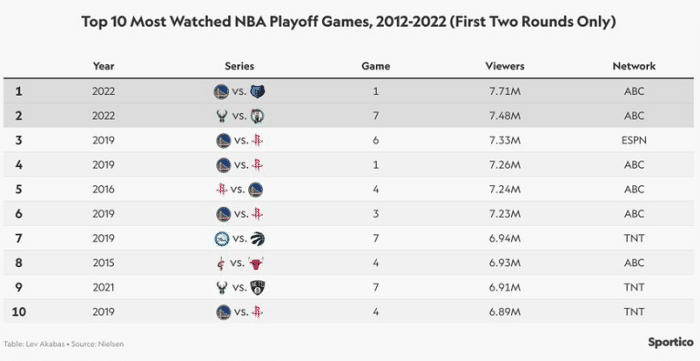This screenshot has width=700, height=361.
Task: Click the Cavaliers logo in row 8
Action: pos(220,263)
